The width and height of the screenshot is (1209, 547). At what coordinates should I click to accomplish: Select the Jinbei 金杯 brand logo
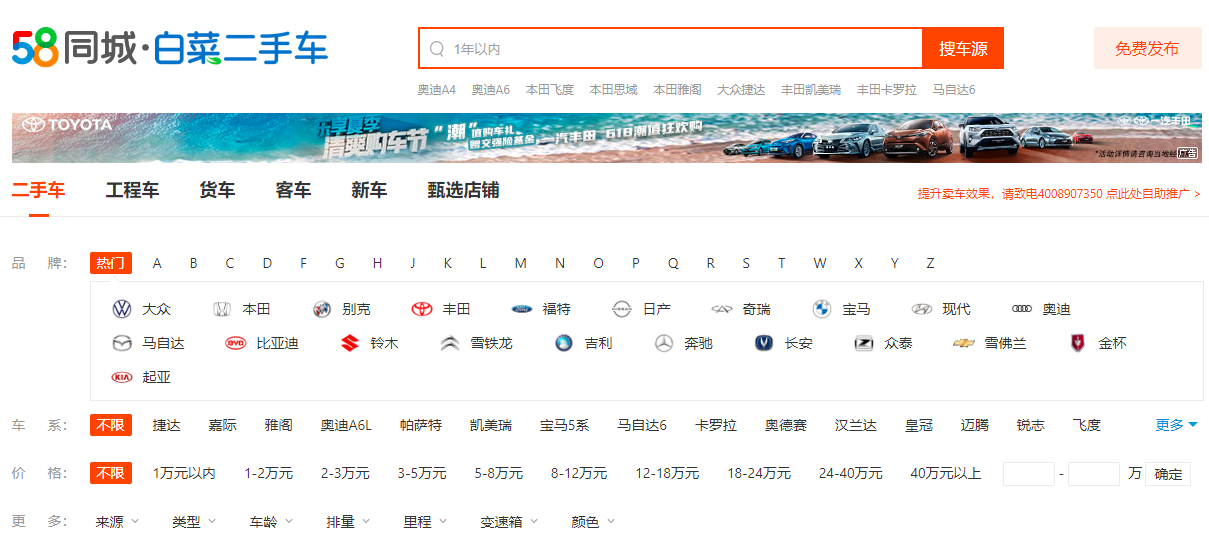pyautogui.click(x=1078, y=343)
